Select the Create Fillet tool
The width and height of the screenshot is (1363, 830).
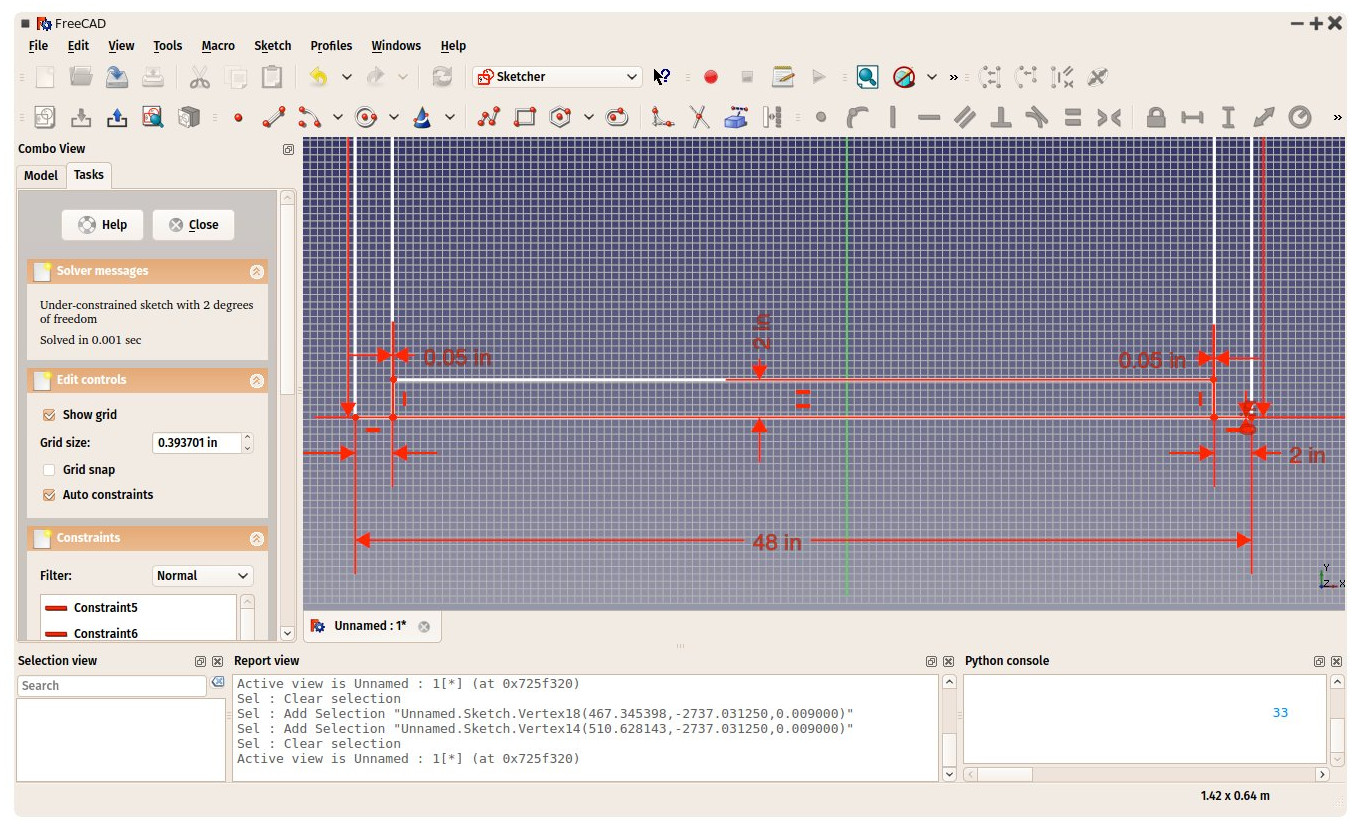(x=662, y=118)
